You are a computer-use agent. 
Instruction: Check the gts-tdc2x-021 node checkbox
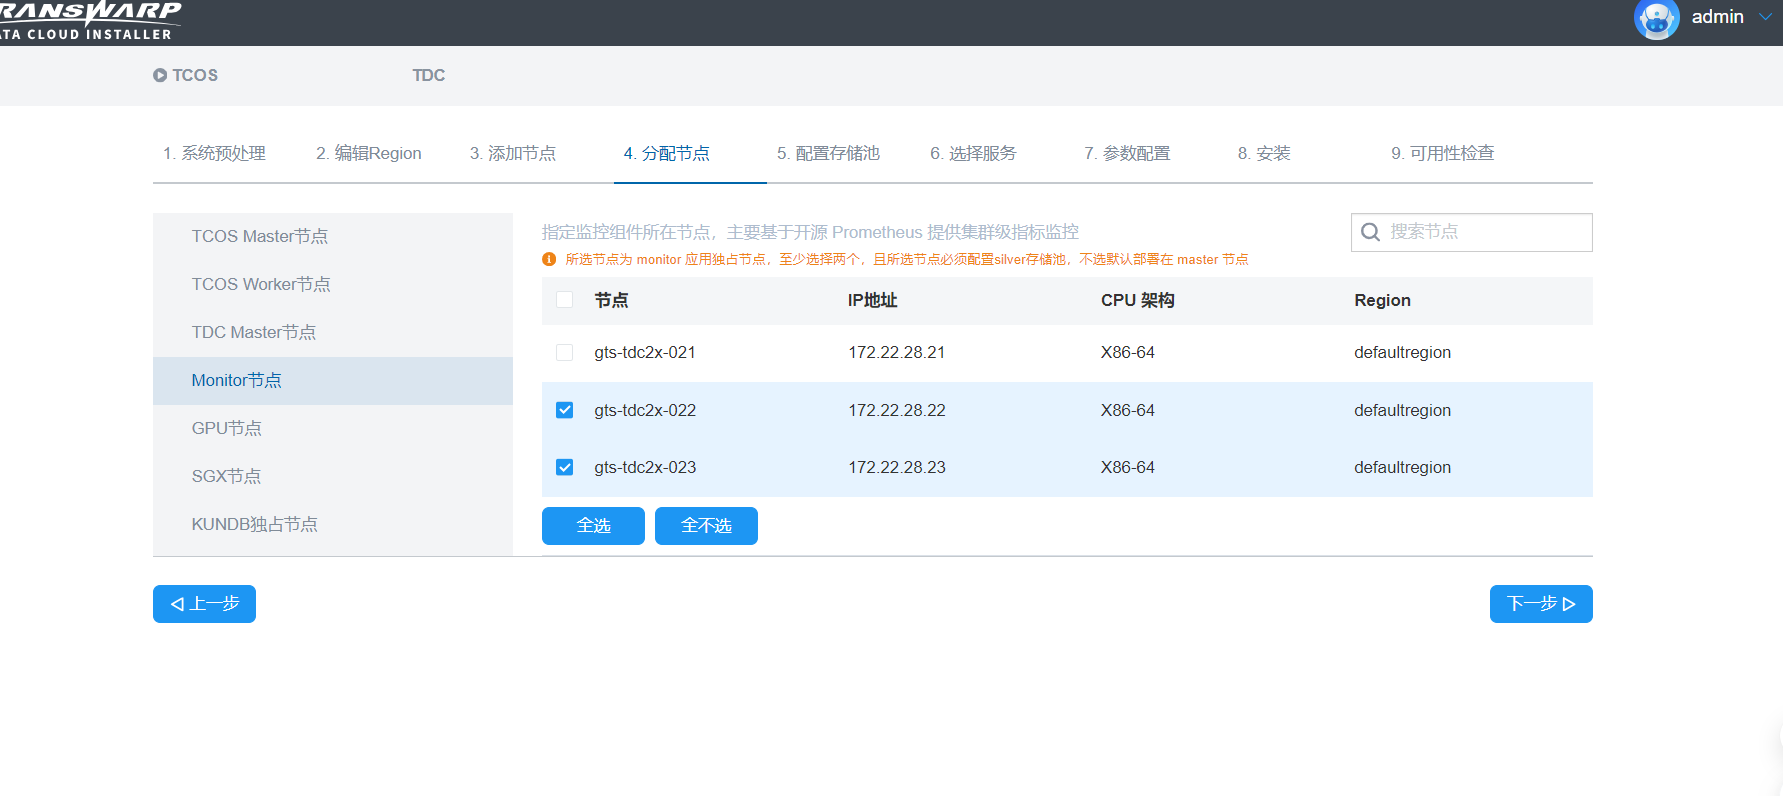[565, 352]
